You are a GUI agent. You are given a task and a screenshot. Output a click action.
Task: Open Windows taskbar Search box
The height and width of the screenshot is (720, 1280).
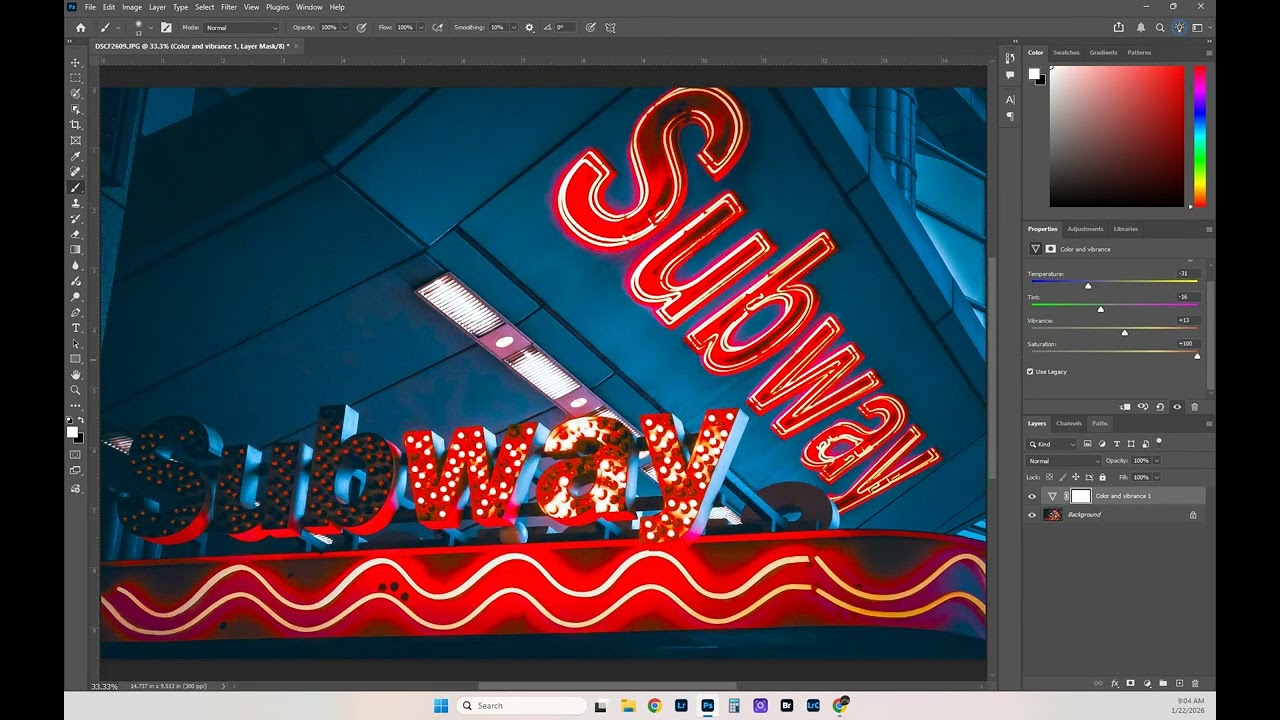point(521,705)
